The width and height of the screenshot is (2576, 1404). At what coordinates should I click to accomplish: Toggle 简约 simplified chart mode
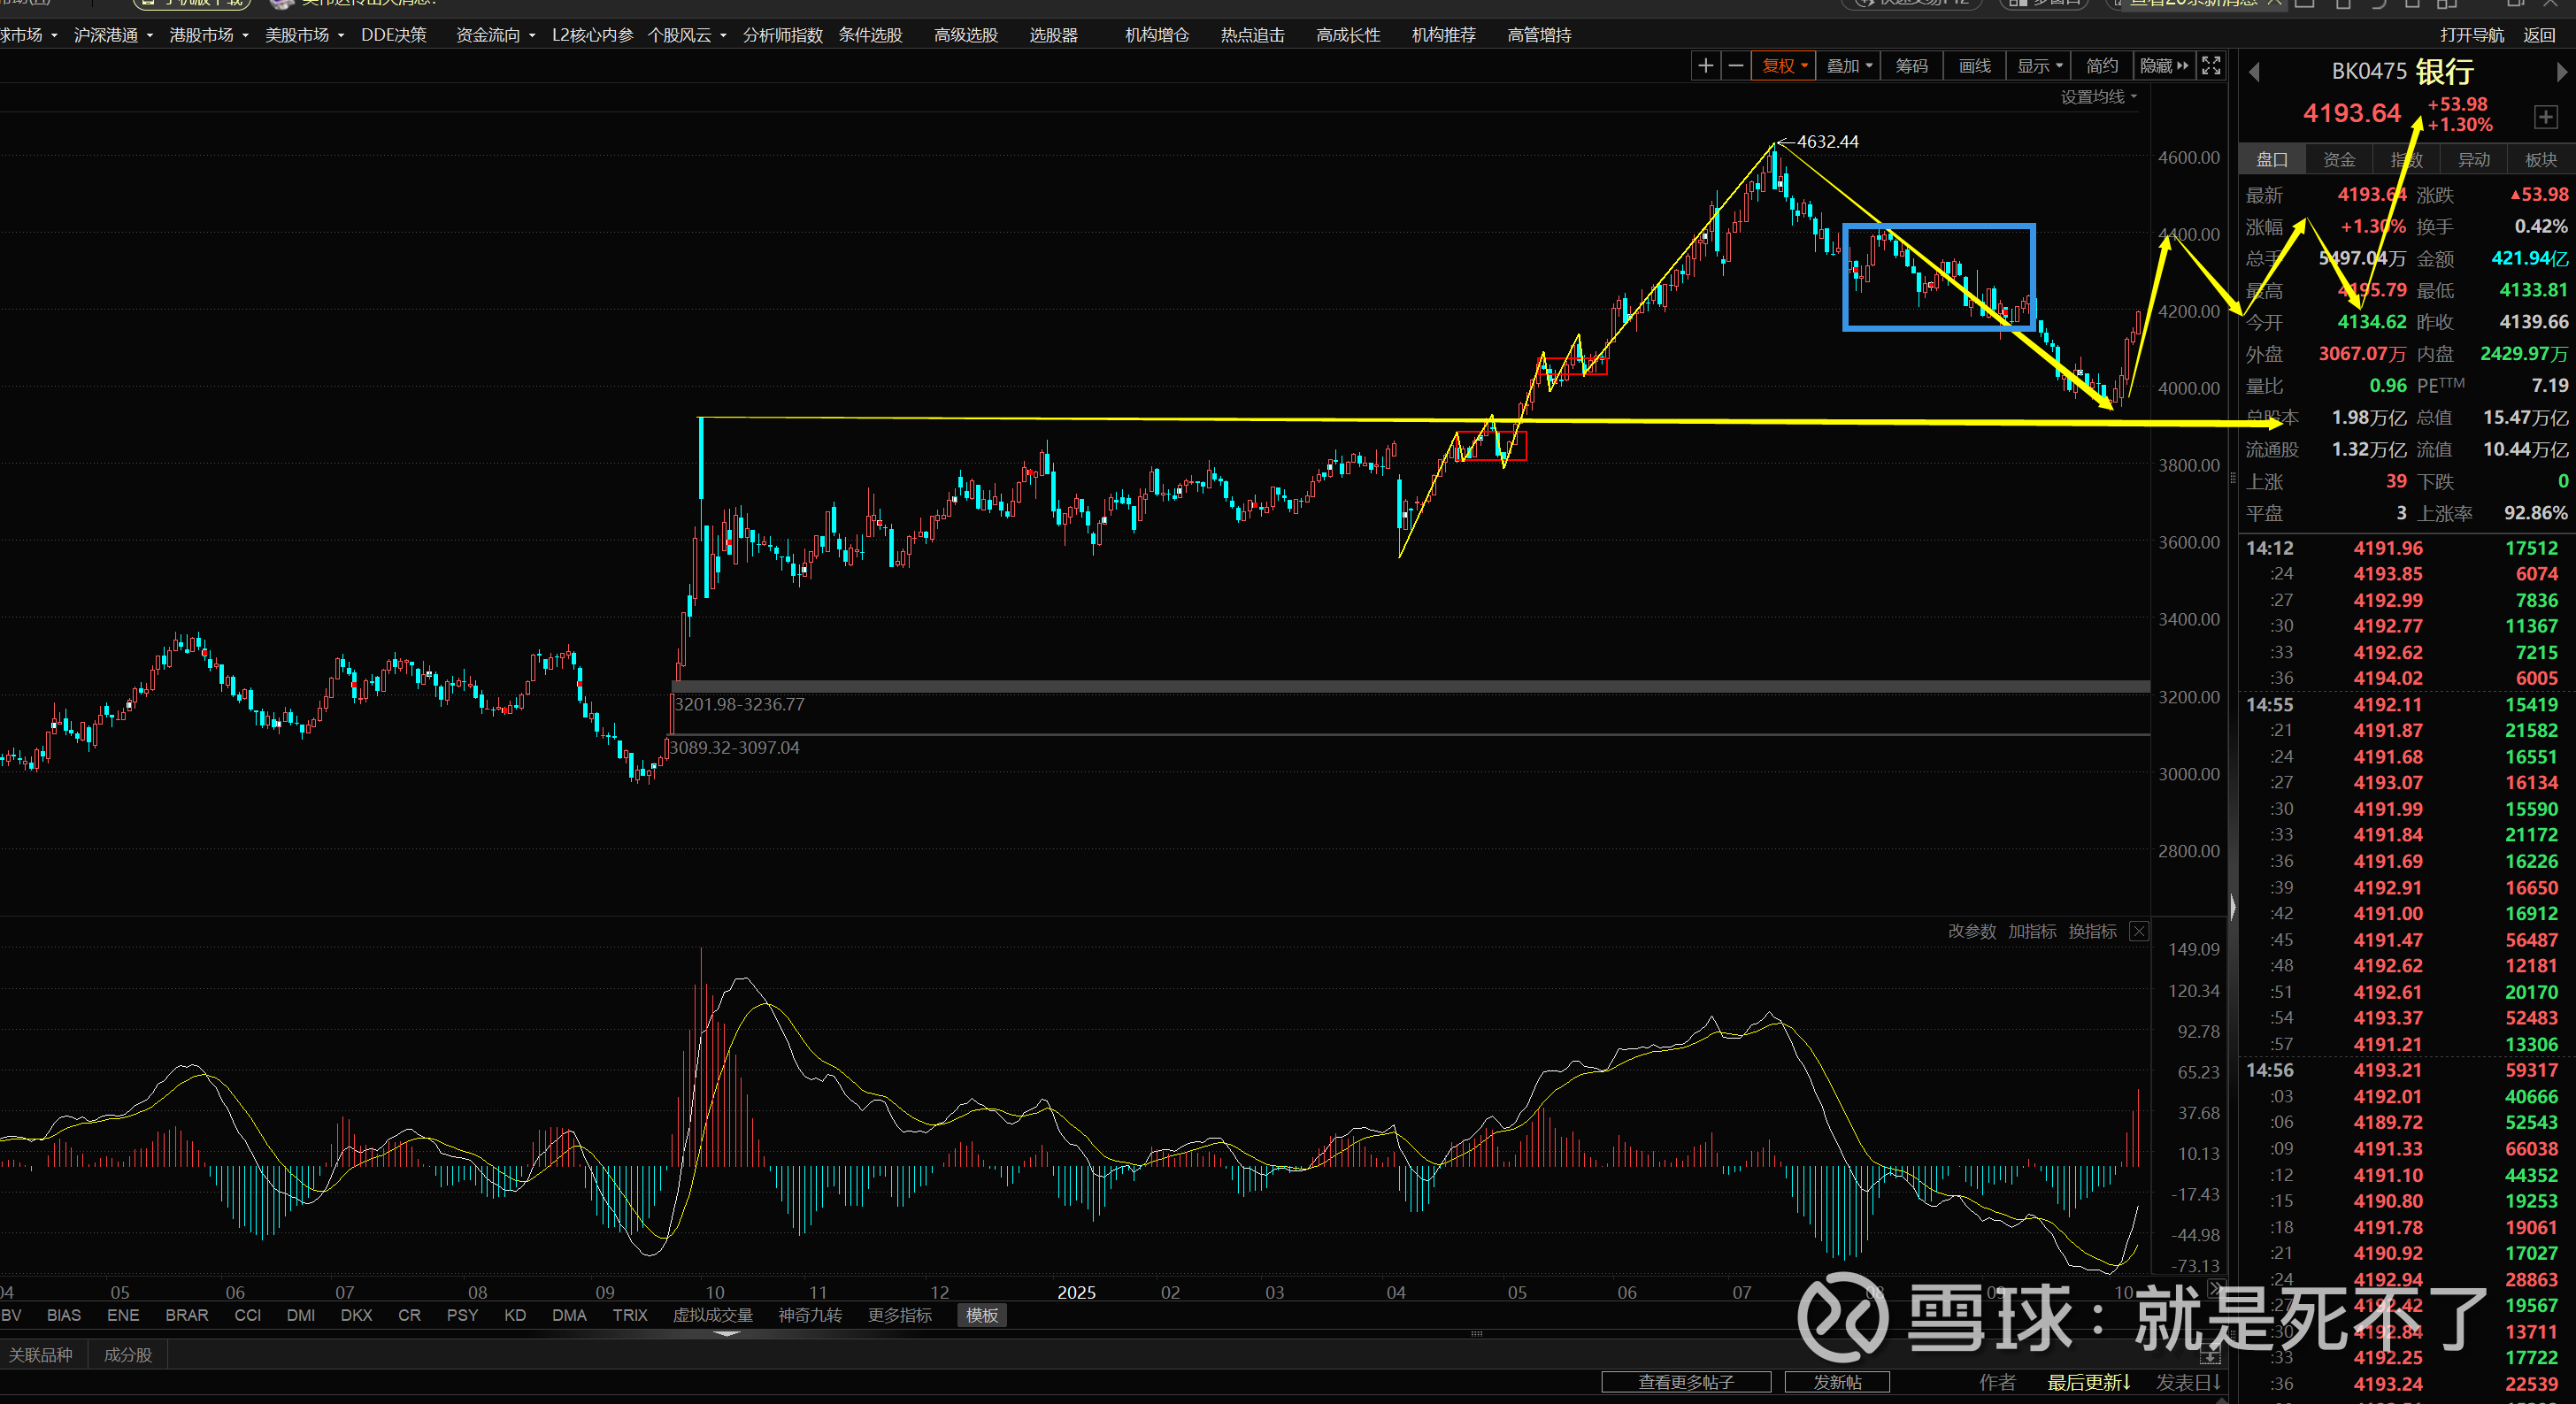point(2101,66)
